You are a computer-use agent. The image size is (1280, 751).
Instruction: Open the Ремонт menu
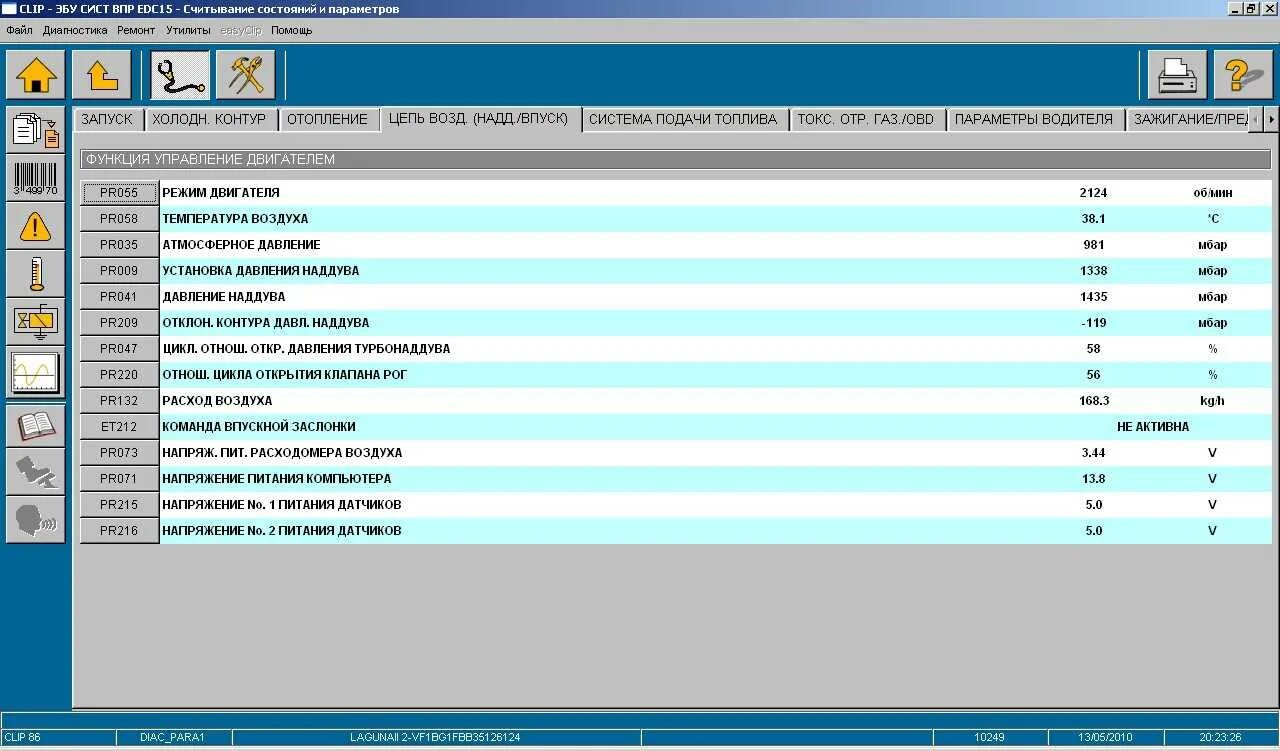[136, 30]
